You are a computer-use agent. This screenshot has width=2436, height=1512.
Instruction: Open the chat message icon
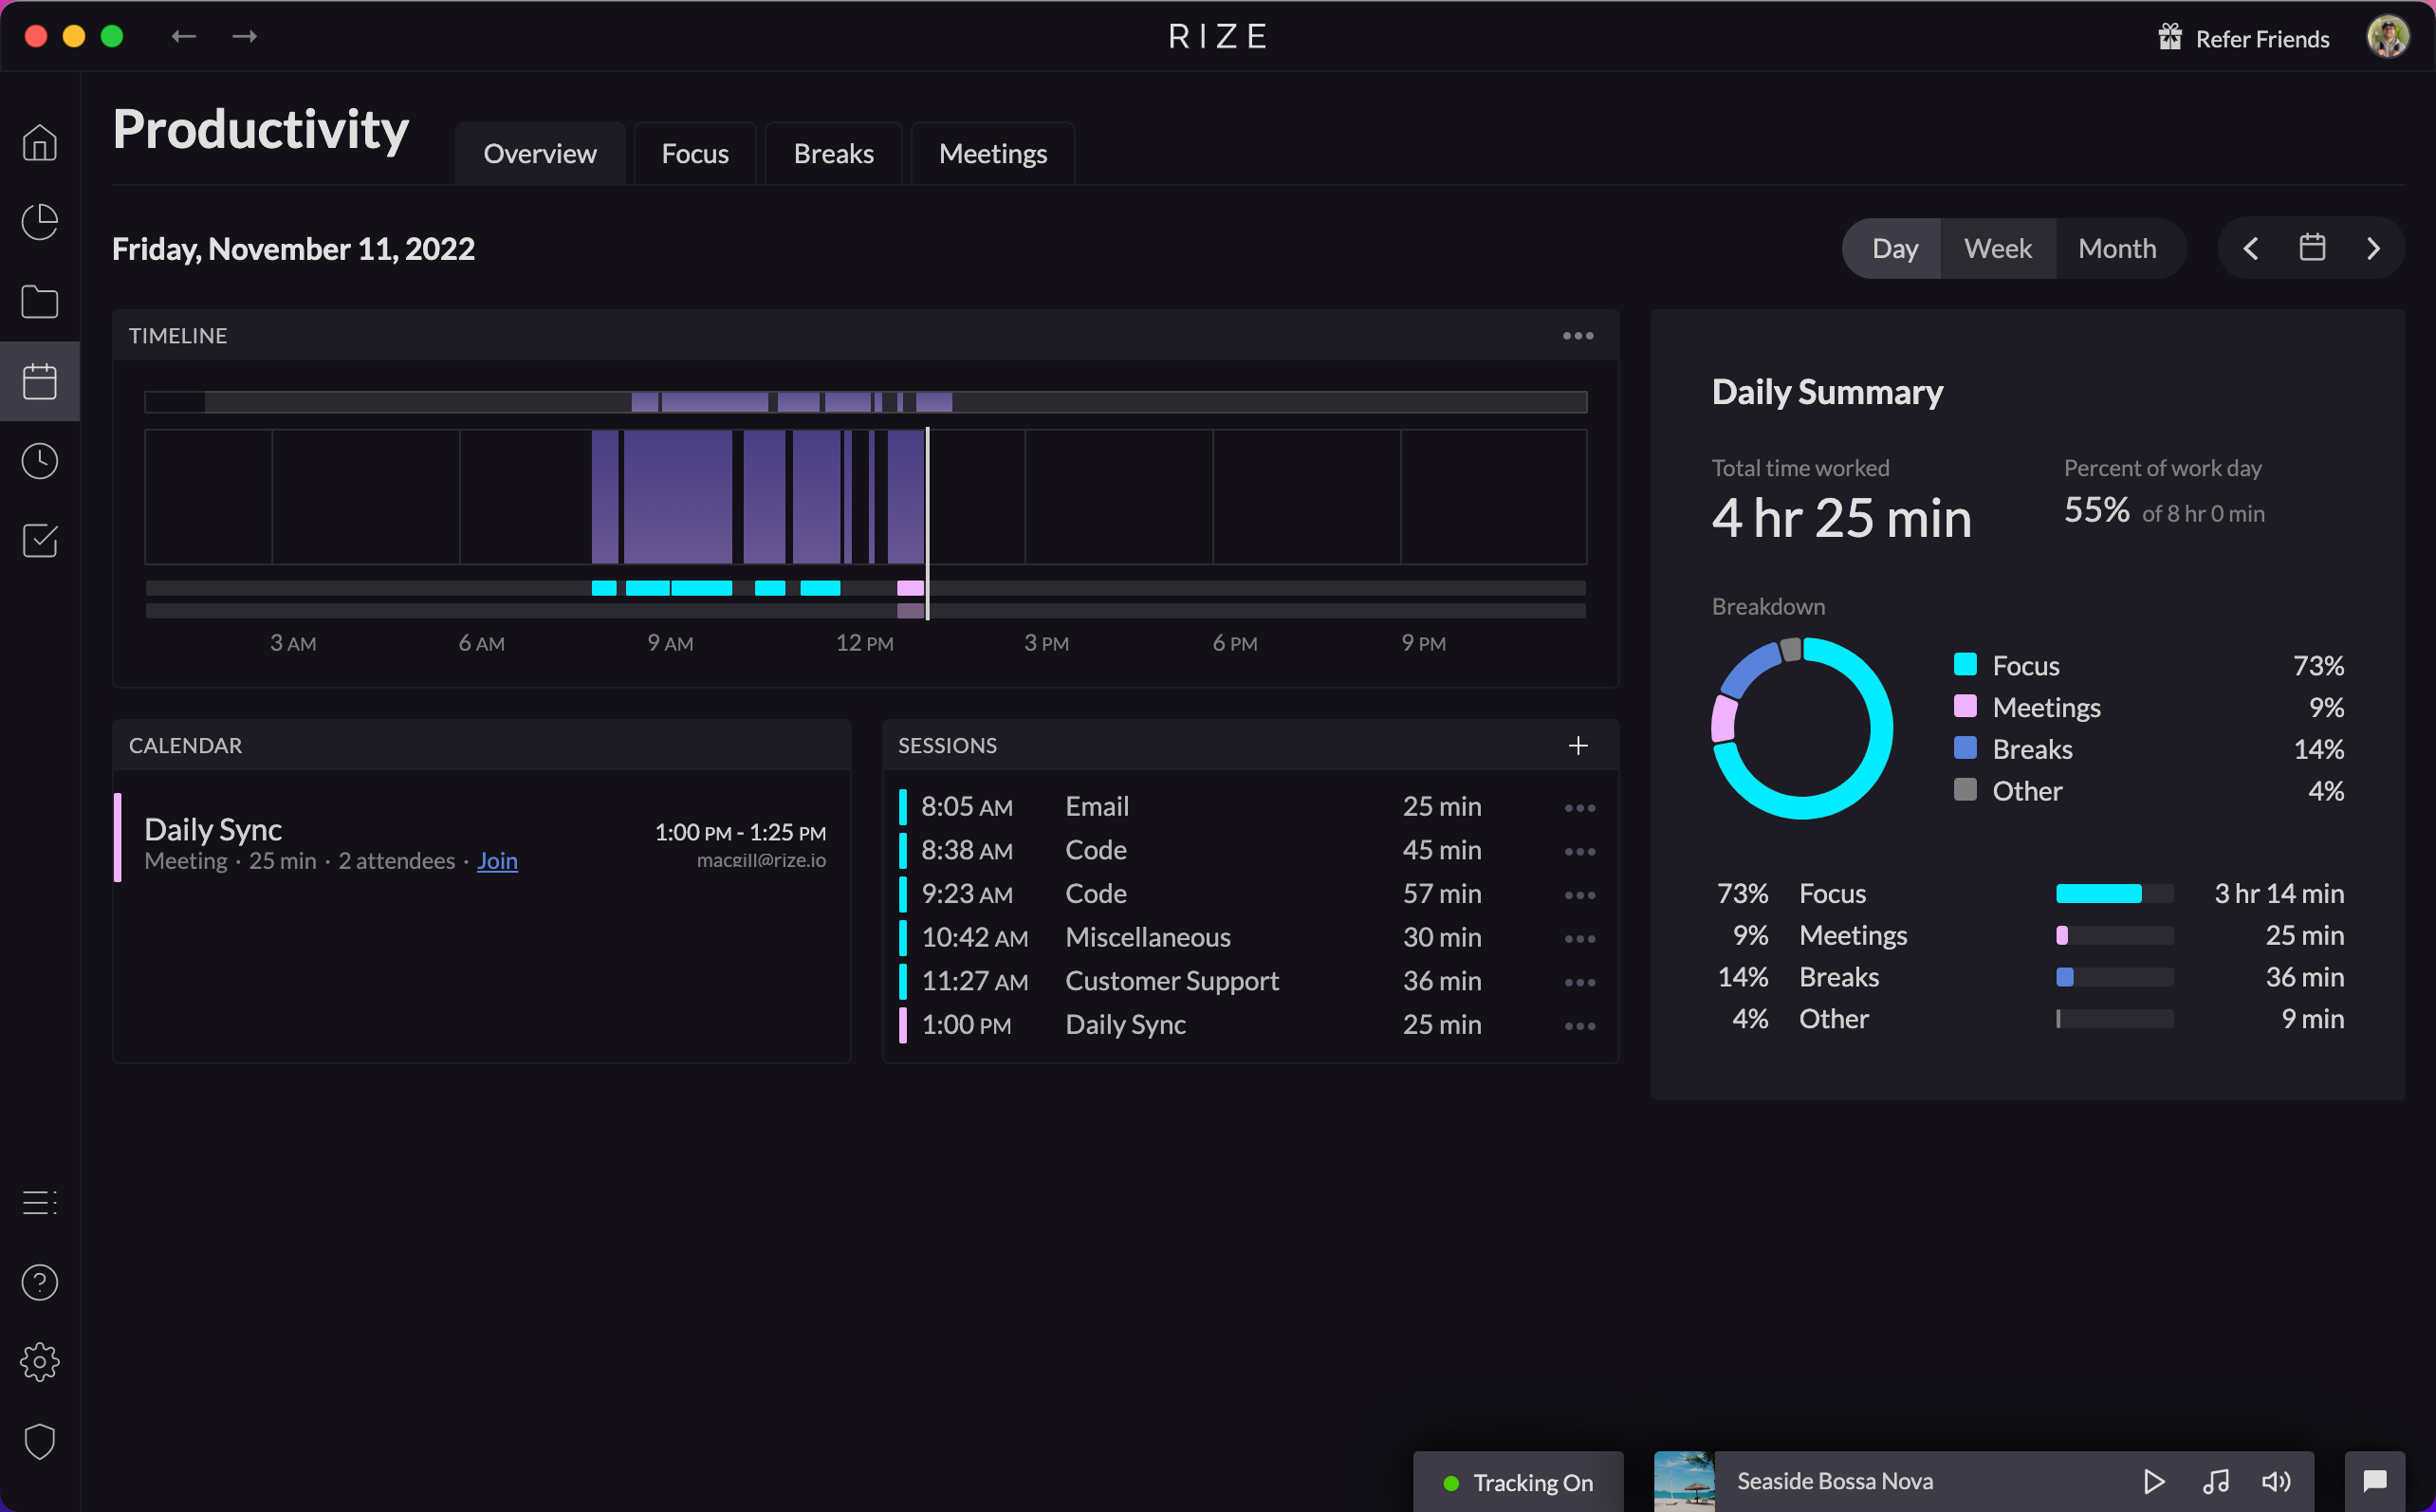pos(2375,1481)
